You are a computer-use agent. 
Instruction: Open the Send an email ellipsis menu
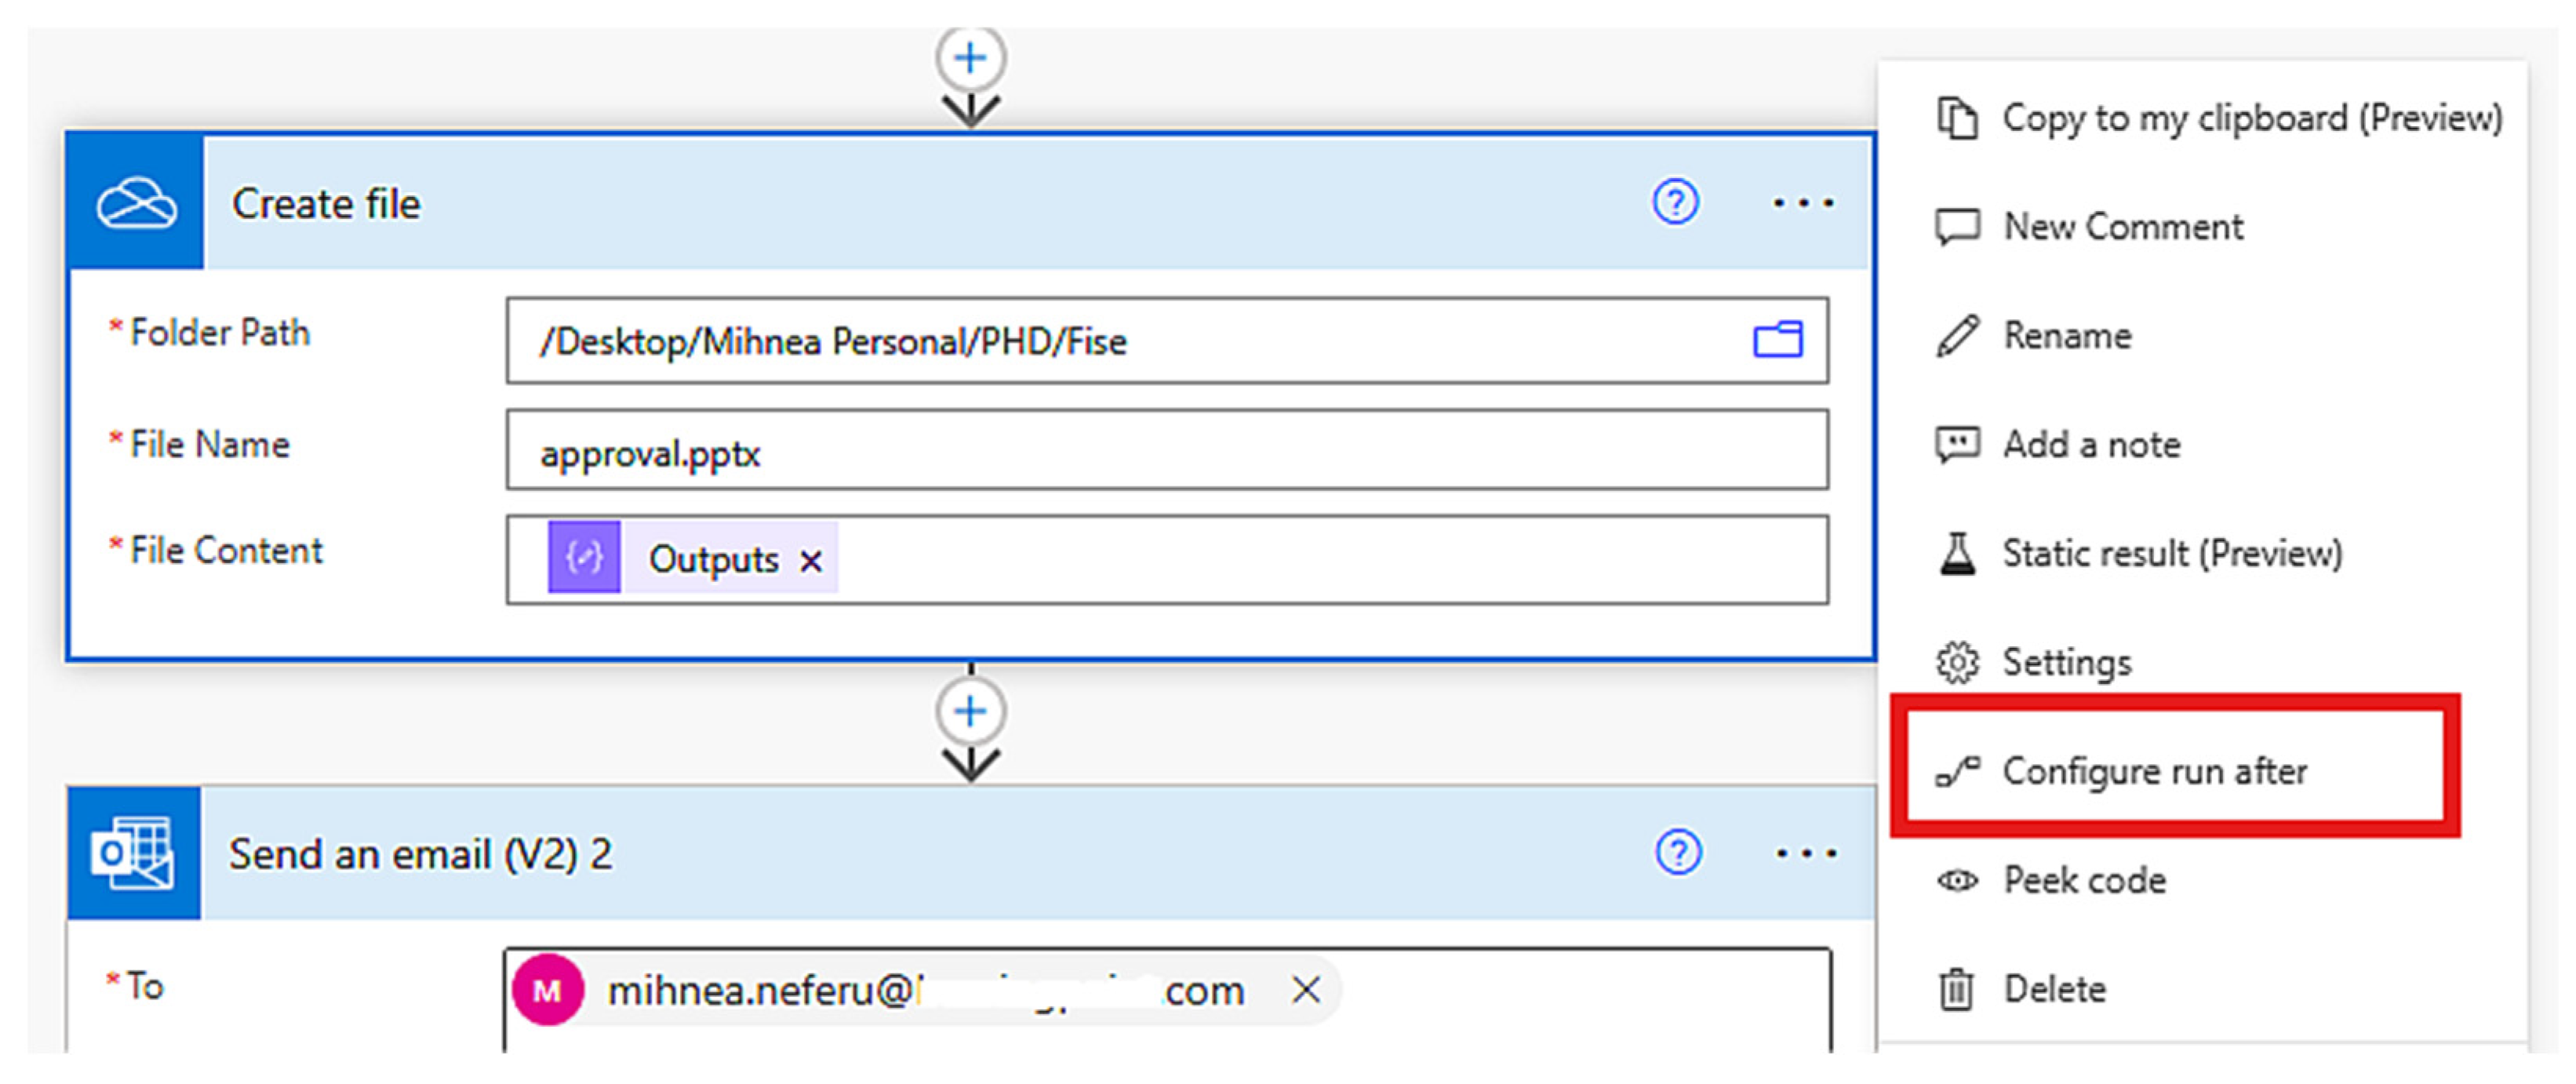1805,854
